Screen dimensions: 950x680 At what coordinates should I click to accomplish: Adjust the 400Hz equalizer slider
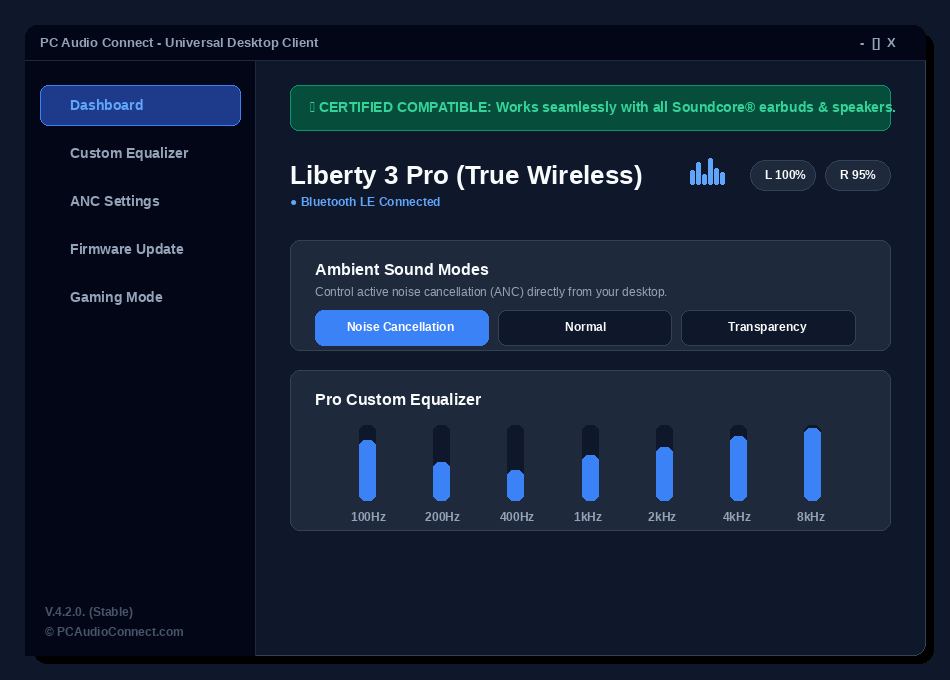click(515, 463)
